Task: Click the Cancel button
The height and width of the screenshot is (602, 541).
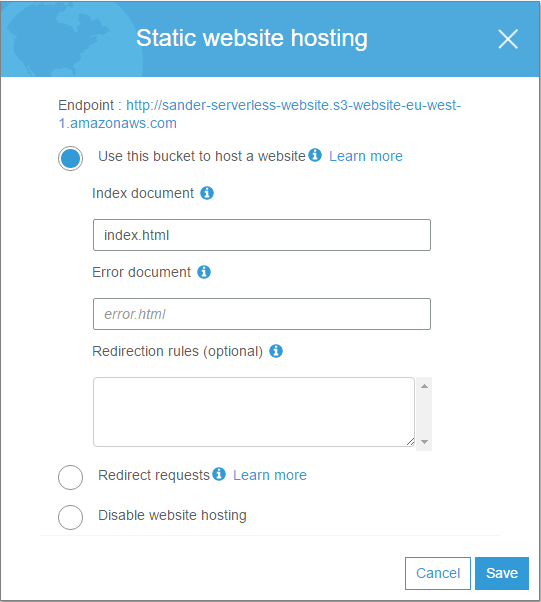Action: pyautogui.click(x=438, y=573)
